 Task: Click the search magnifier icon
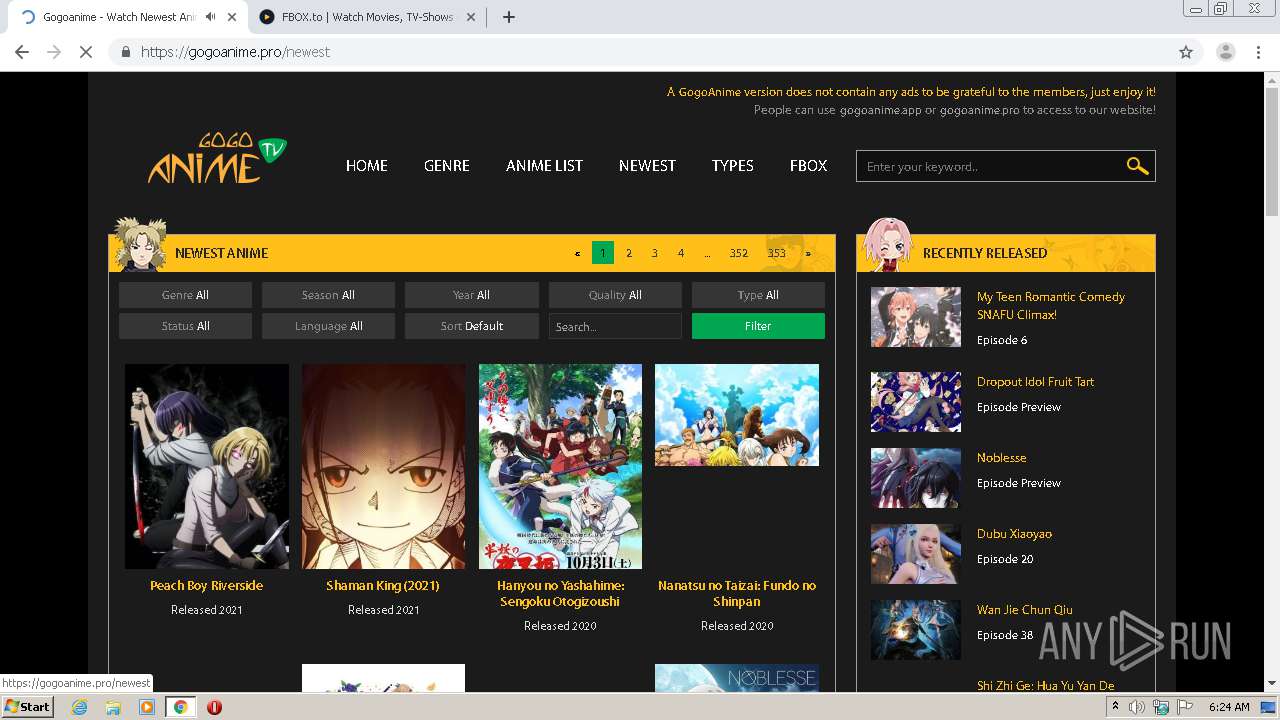click(x=1137, y=166)
